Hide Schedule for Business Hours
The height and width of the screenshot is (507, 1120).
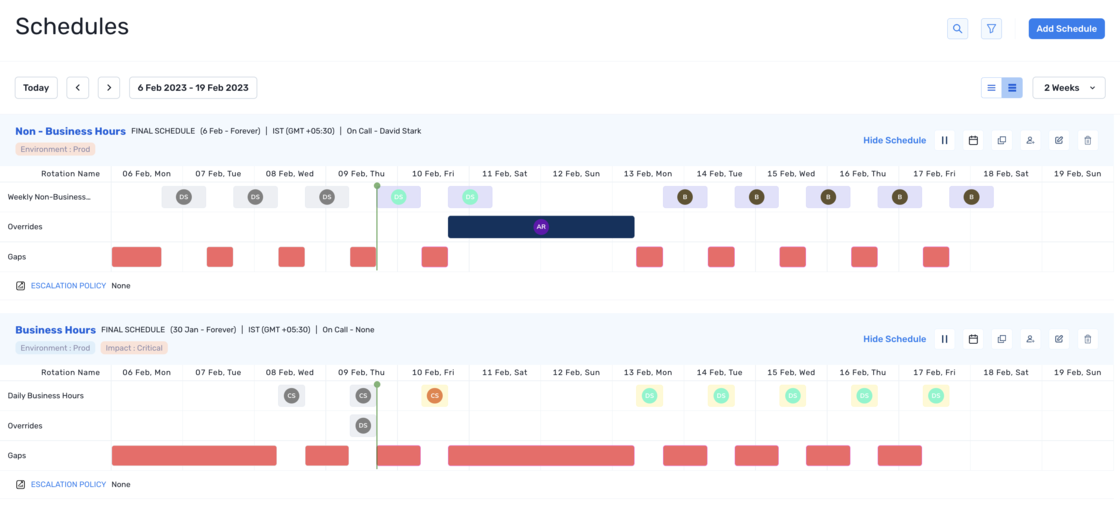(x=894, y=339)
